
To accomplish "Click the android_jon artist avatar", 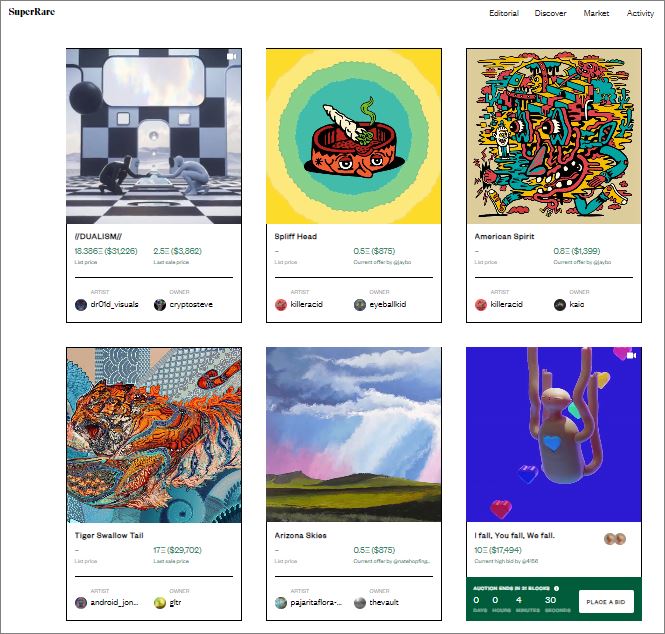I will (x=81, y=603).
